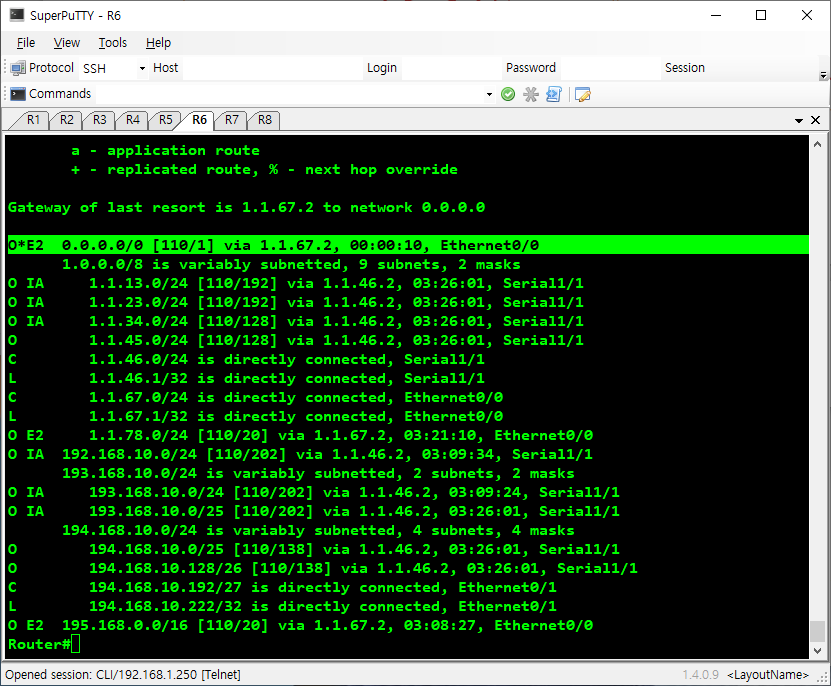Click the Router# prompt cursor
The width and height of the screenshot is (831, 686).
coord(75,644)
